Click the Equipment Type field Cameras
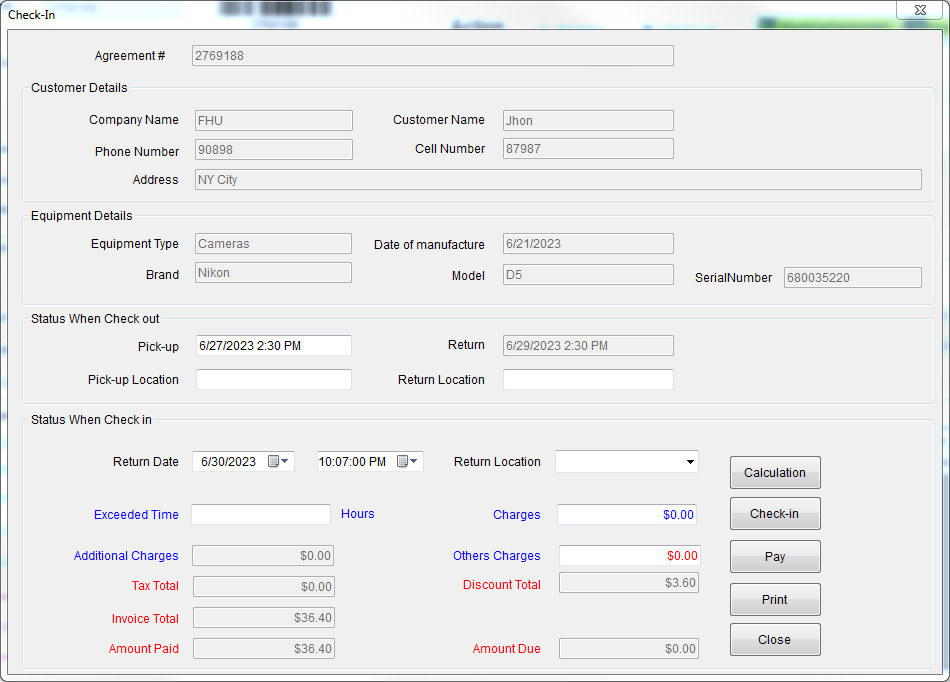 [x=273, y=243]
